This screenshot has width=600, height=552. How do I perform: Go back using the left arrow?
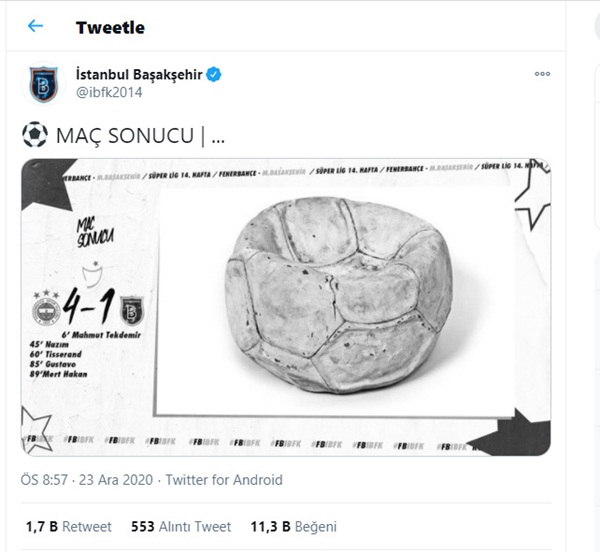coord(36,27)
